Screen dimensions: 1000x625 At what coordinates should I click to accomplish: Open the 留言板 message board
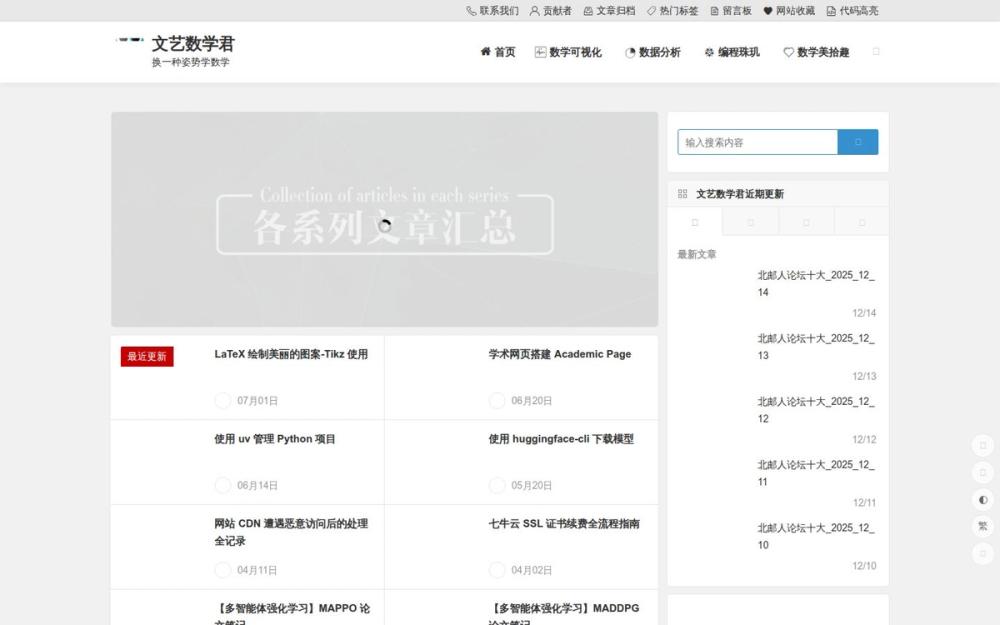coord(731,11)
